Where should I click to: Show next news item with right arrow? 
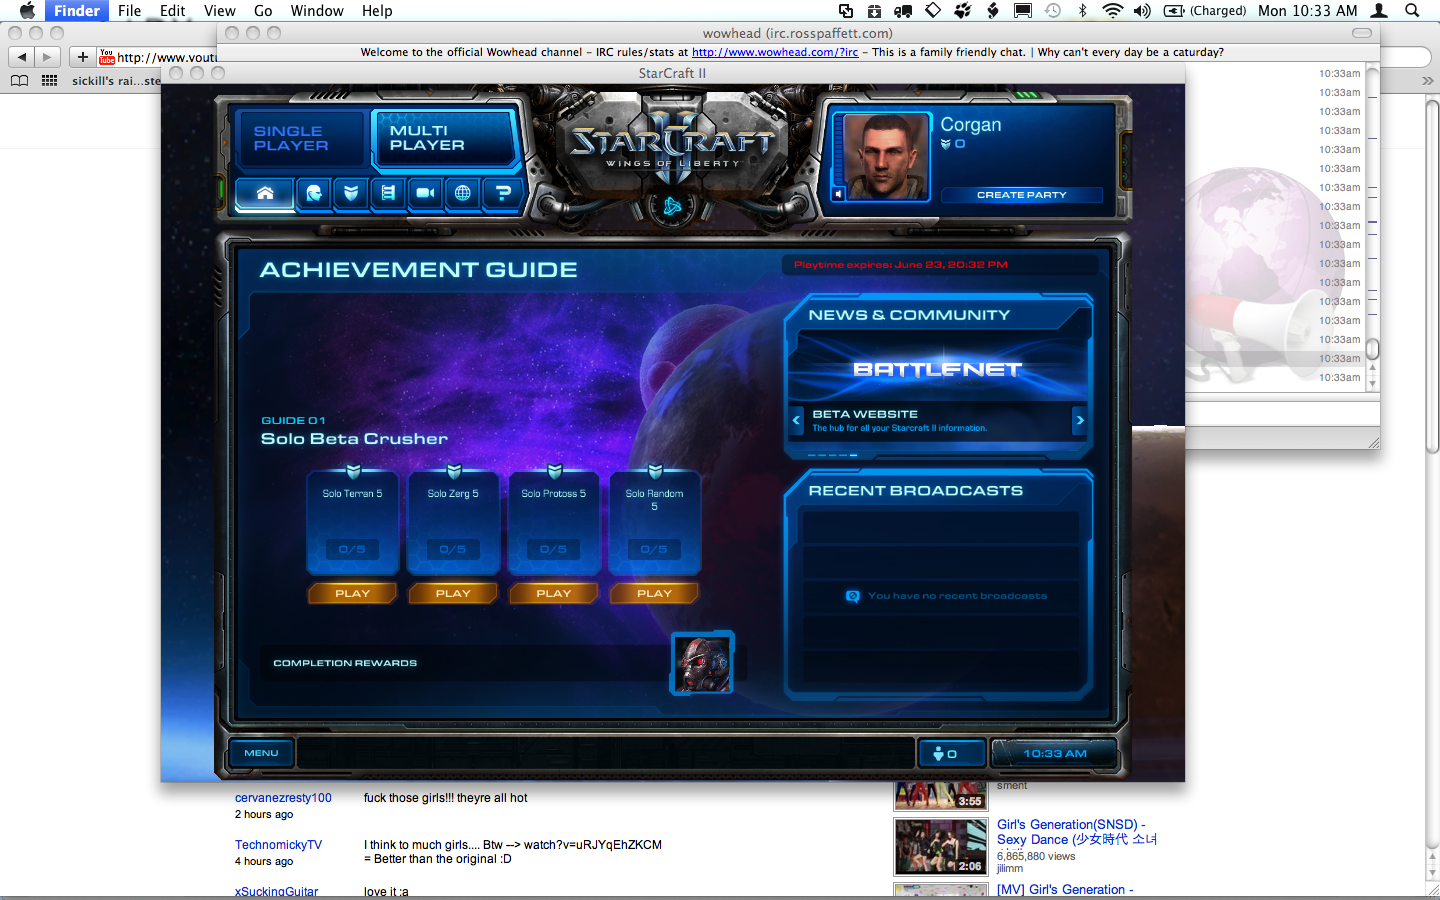pos(1080,420)
